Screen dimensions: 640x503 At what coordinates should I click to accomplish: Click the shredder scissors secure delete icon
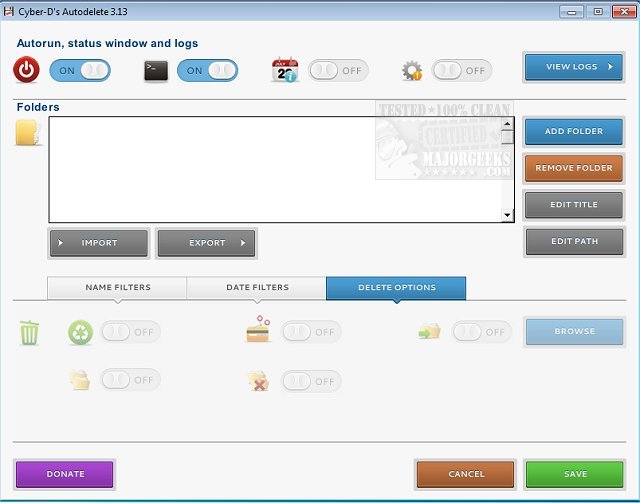pos(258,329)
